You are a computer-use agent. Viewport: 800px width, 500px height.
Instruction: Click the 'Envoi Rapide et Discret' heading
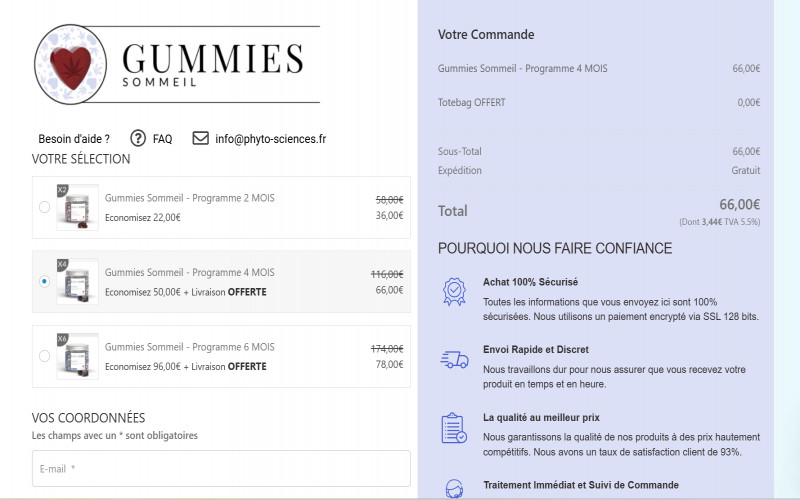[536, 349]
